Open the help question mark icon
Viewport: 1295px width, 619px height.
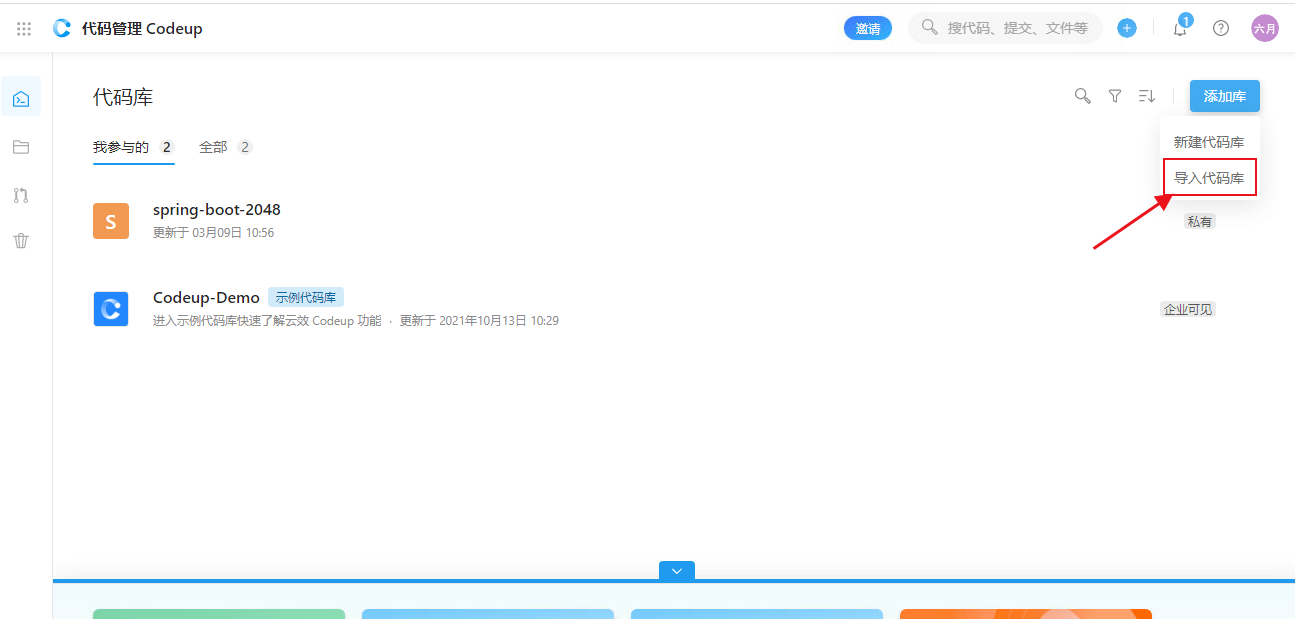coord(1221,28)
